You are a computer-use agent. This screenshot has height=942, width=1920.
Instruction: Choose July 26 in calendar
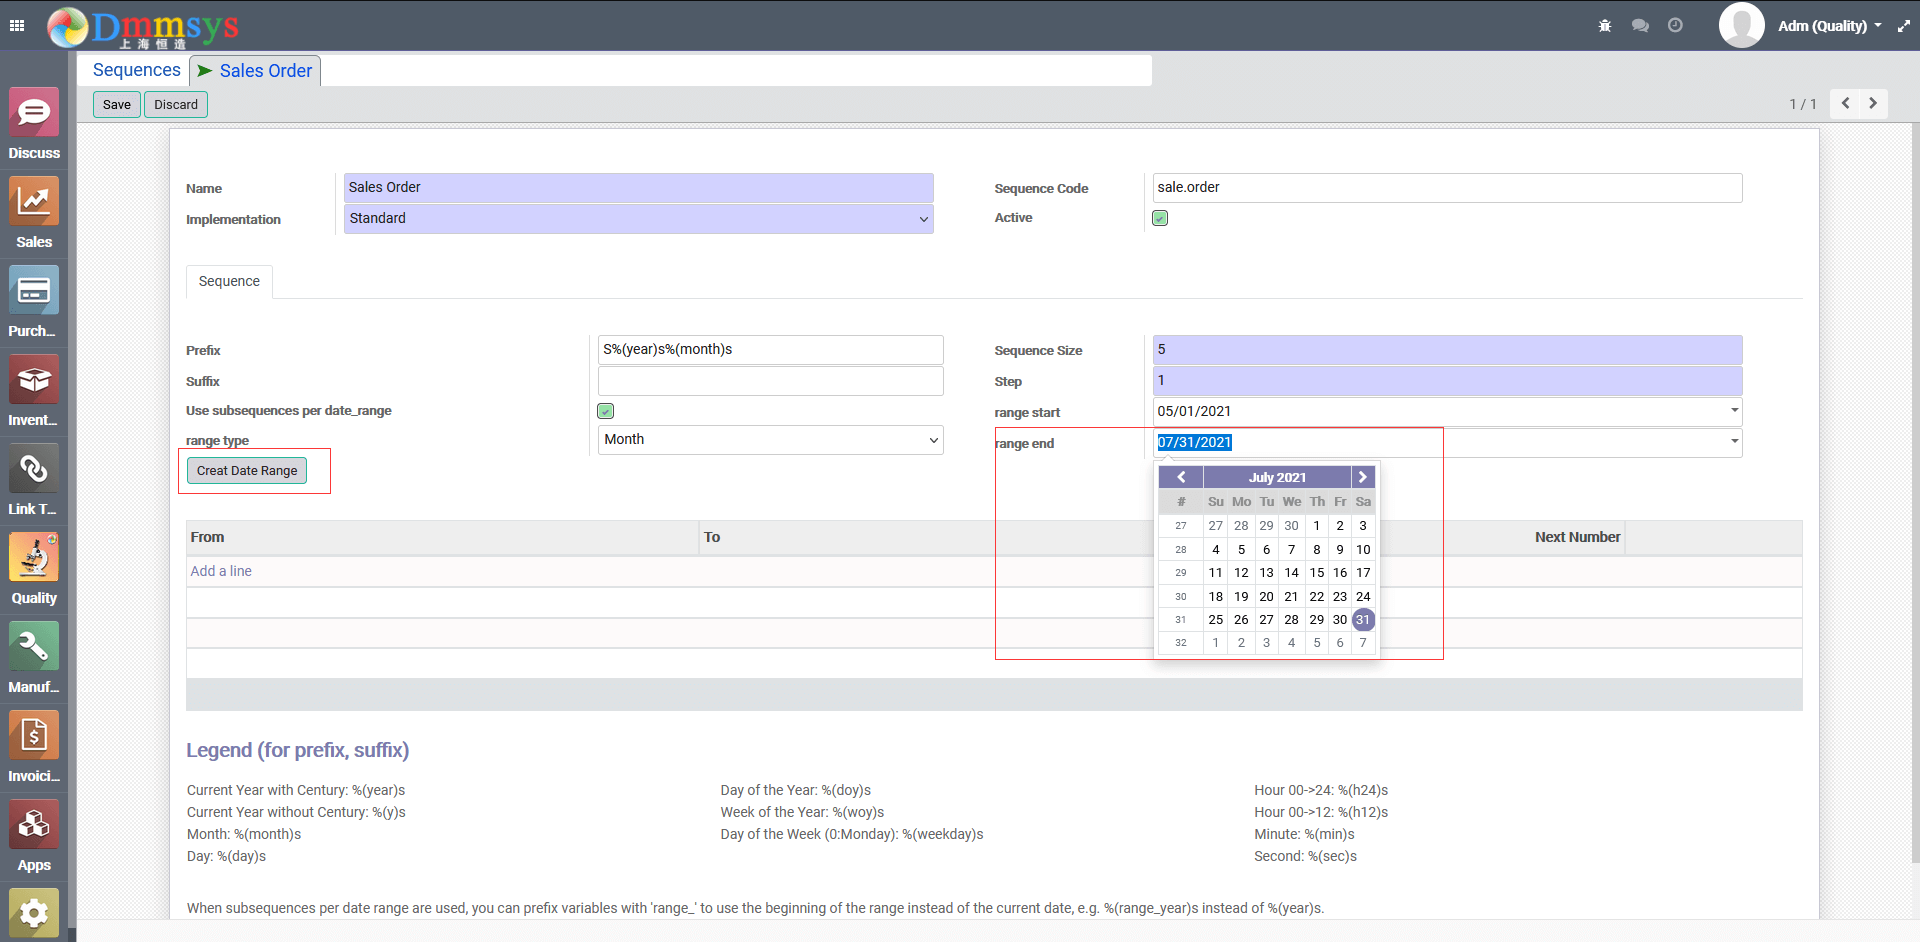tap(1241, 620)
